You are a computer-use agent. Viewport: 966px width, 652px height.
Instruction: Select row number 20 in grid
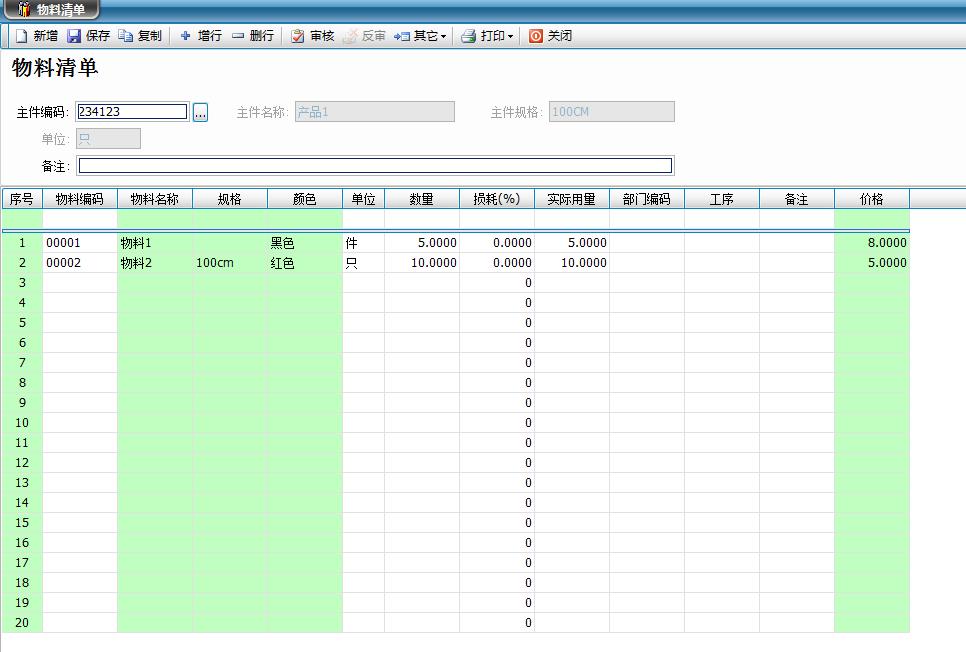tap(22, 622)
